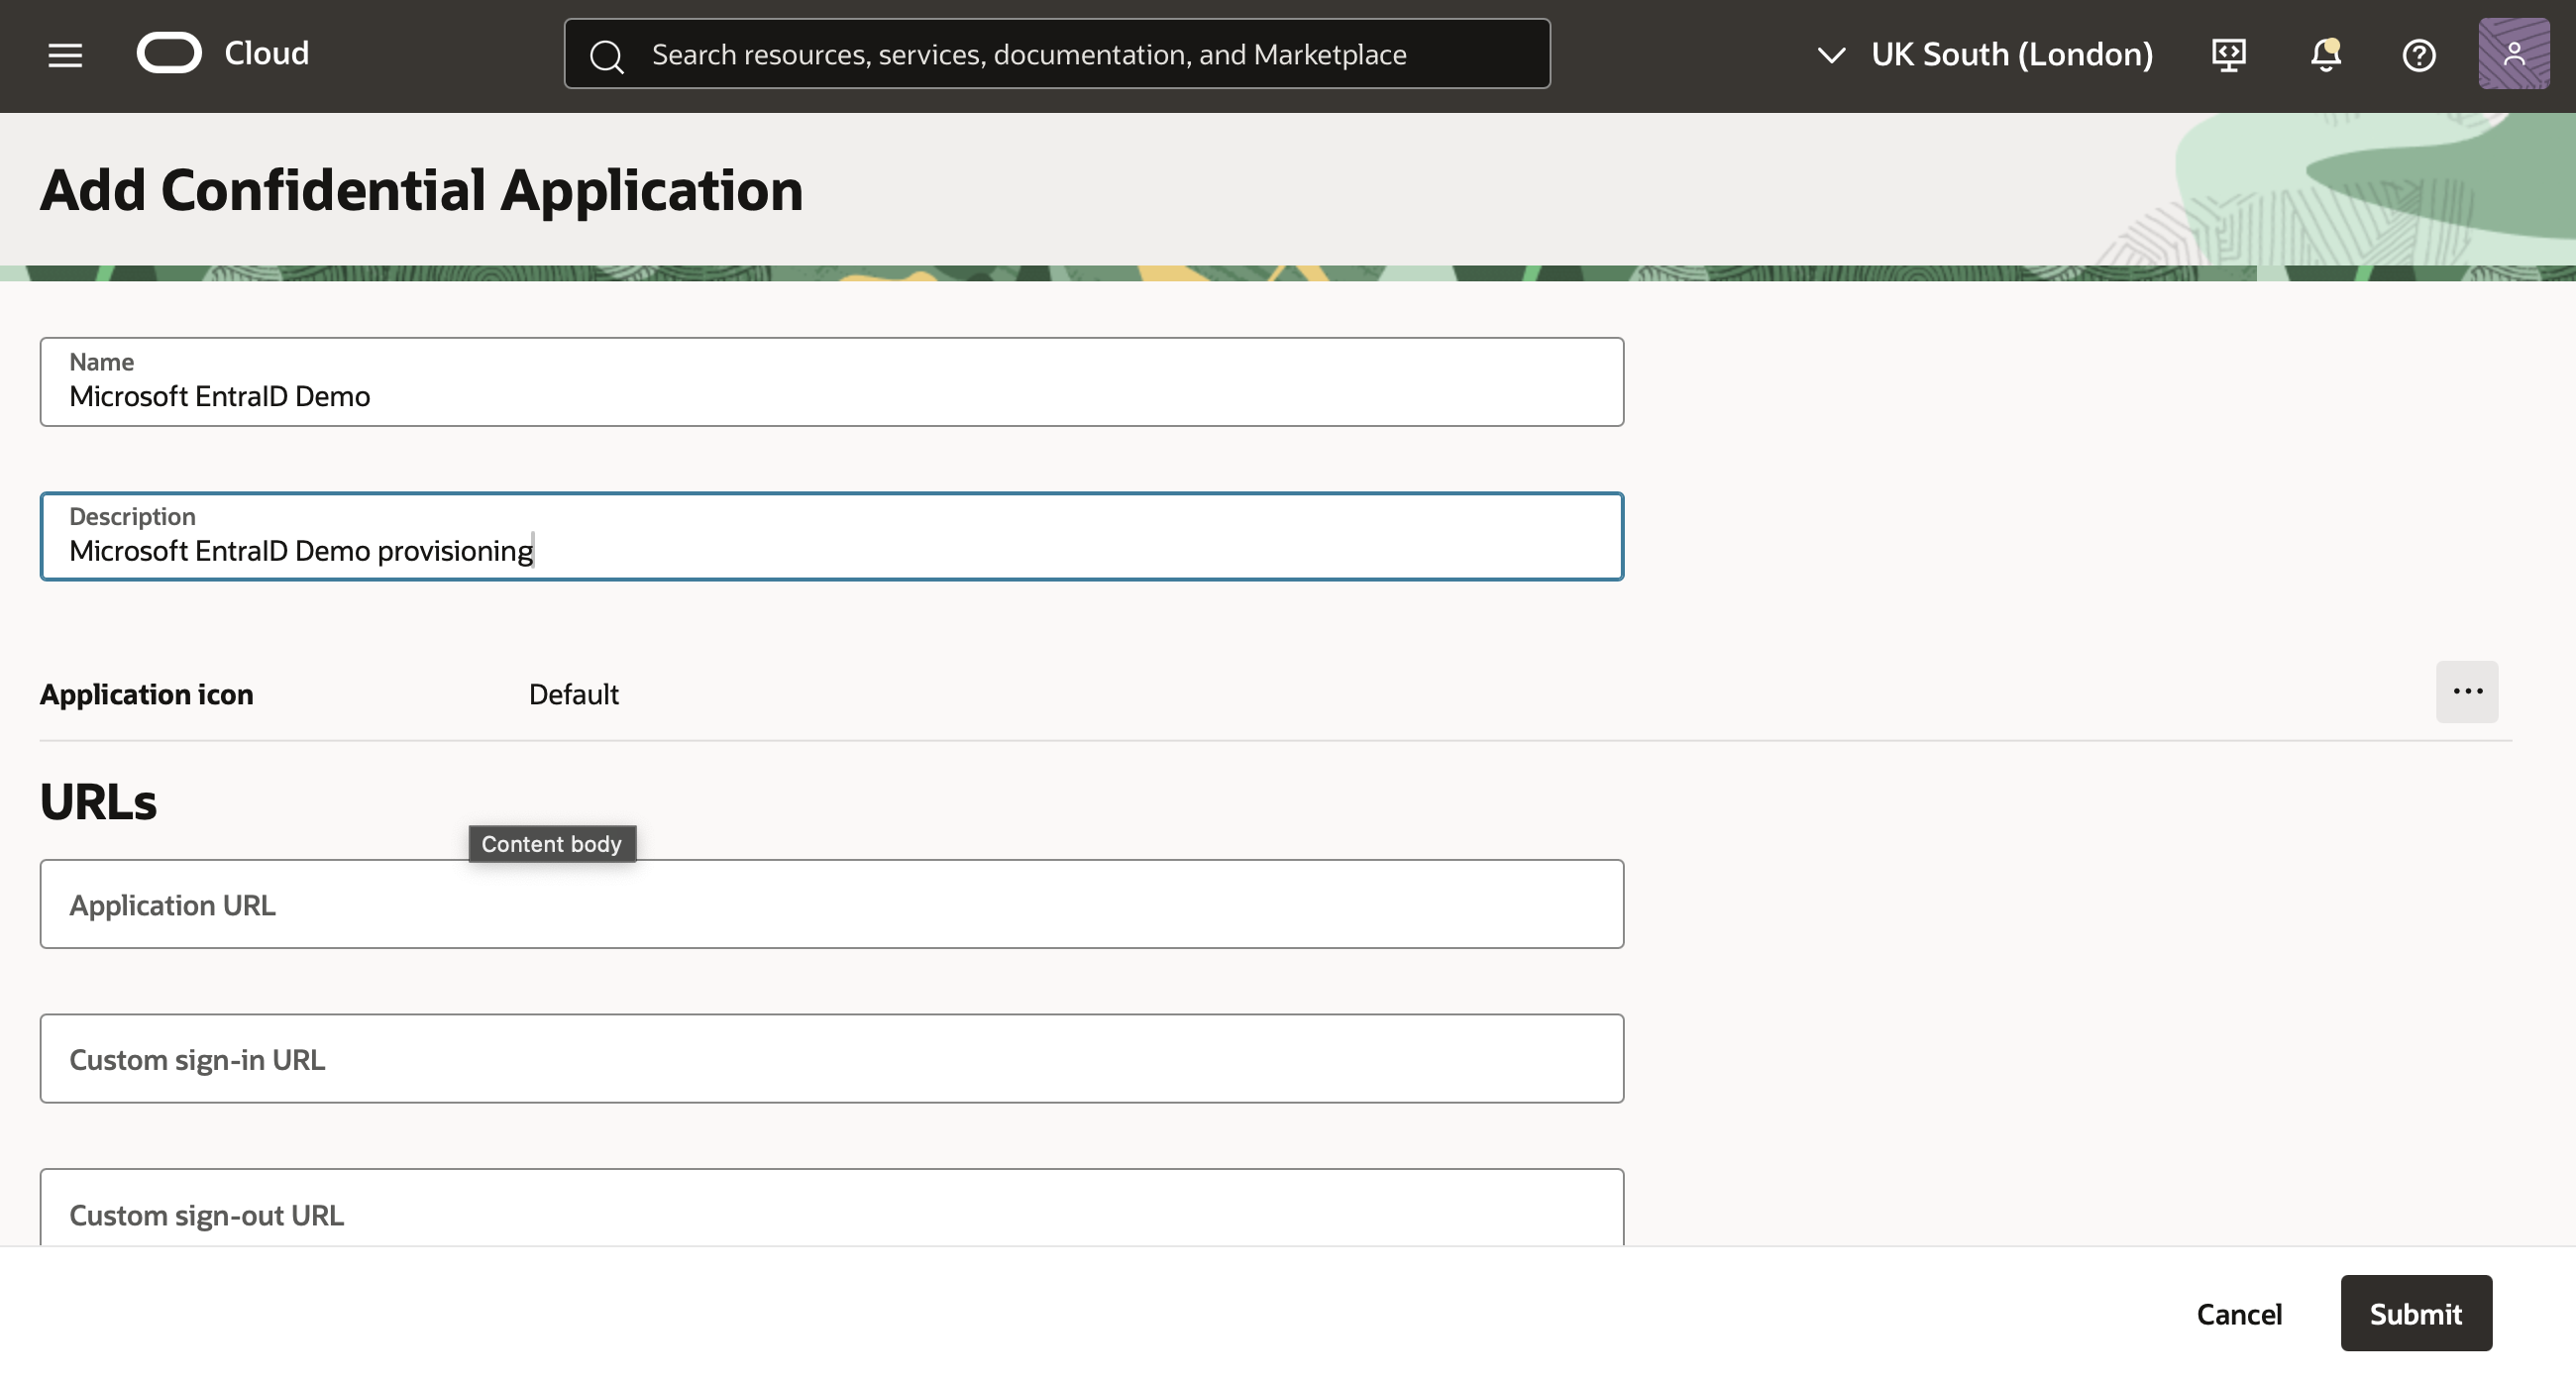Viewport: 2576px width, 1381px height.
Task: Click the ellipsis next to Application icon
Action: [2467, 691]
